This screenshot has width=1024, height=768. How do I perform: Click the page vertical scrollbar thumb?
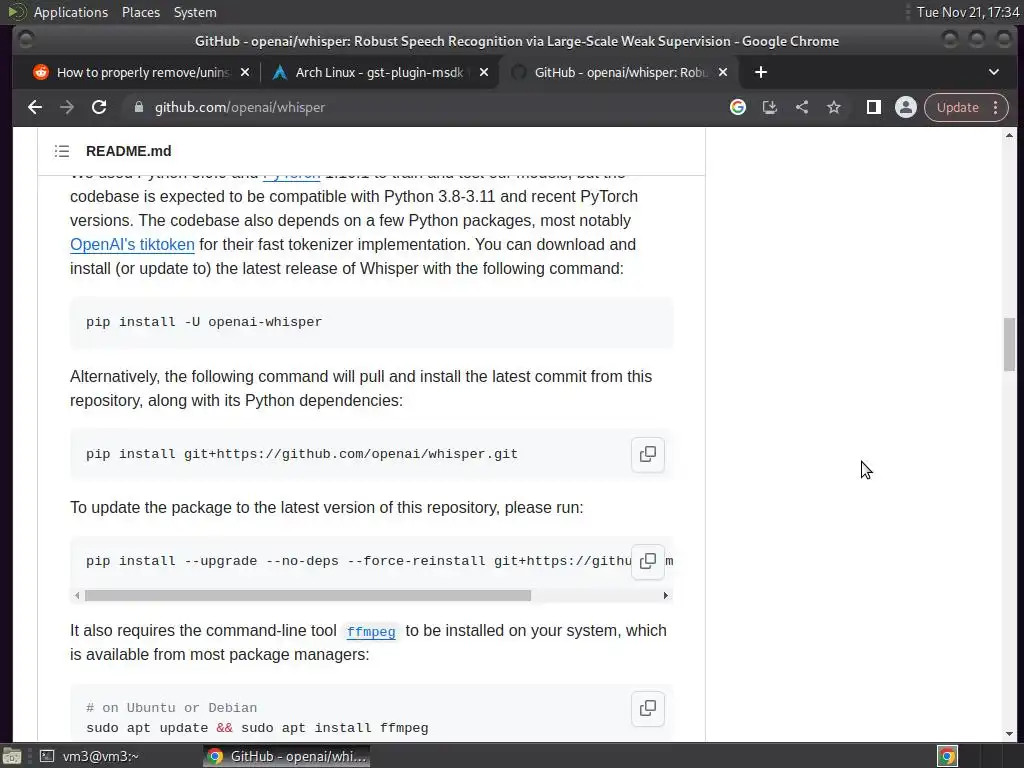point(1010,344)
